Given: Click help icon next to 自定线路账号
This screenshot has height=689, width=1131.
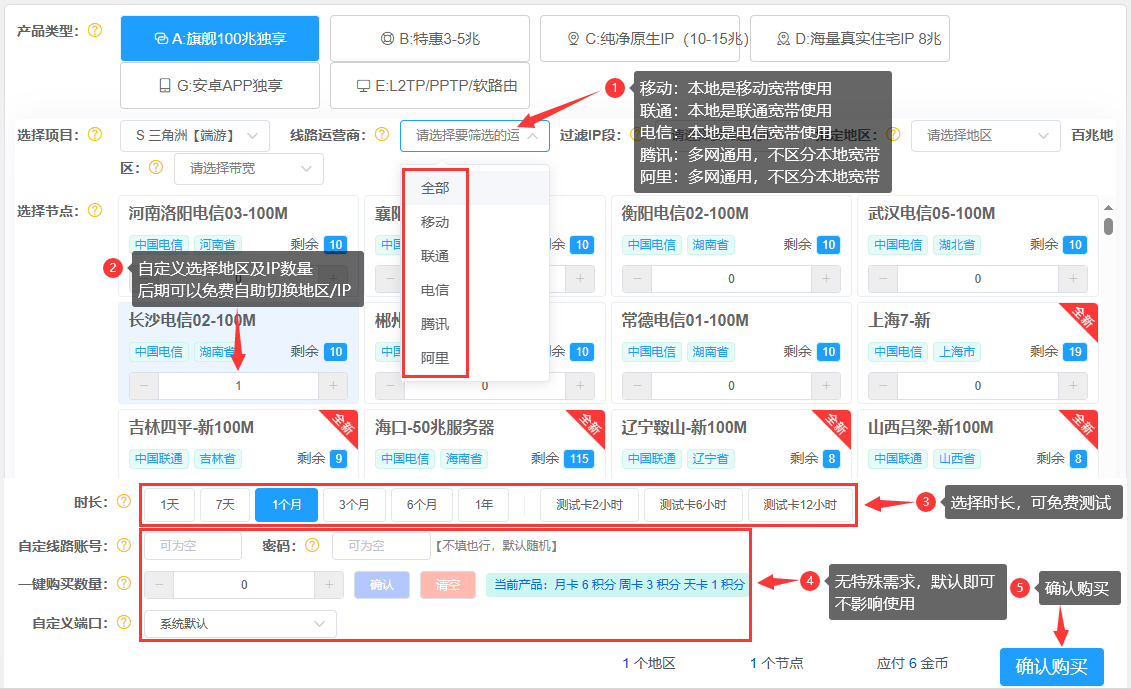Looking at the screenshot, I should [x=124, y=545].
